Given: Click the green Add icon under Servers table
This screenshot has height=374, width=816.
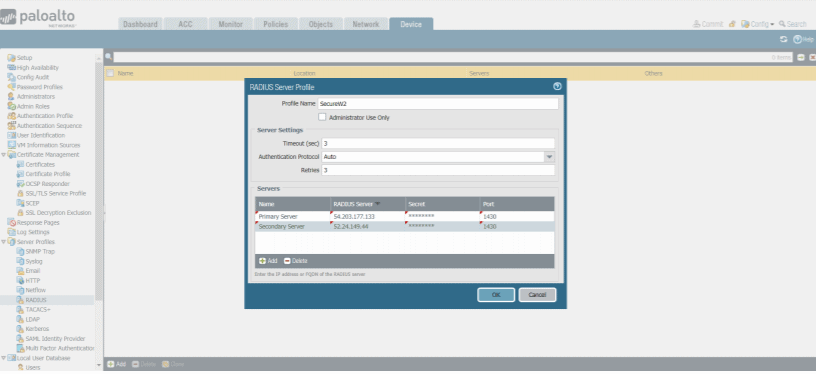Looking at the screenshot, I should pyautogui.click(x=262, y=261).
